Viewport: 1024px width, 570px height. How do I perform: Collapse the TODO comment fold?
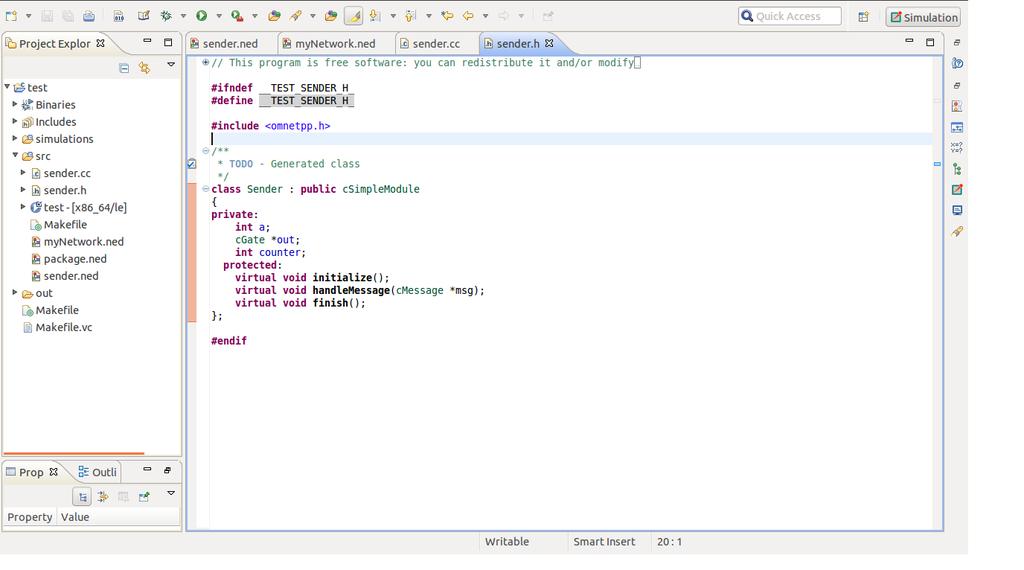205,151
